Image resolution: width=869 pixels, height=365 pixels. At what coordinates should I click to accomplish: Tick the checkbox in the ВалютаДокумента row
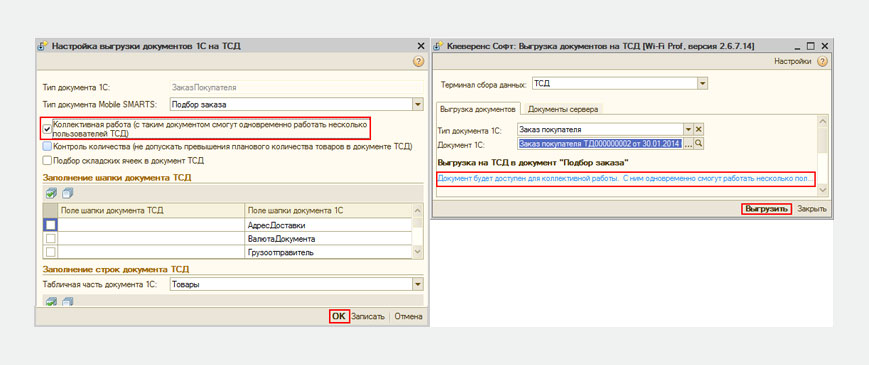click(x=50, y=239)
